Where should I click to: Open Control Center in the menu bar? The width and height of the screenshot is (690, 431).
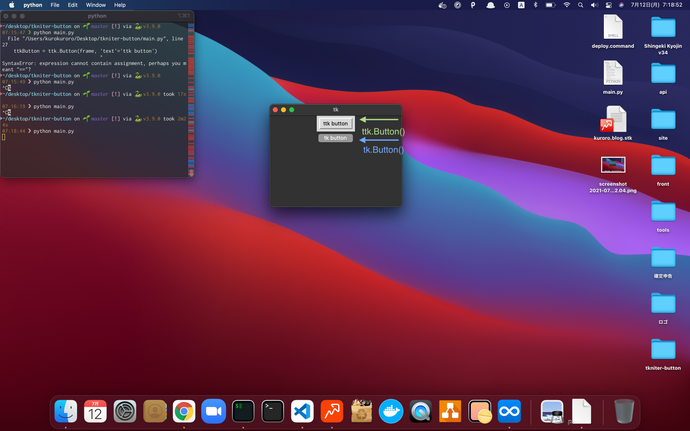tap(609, 5)
